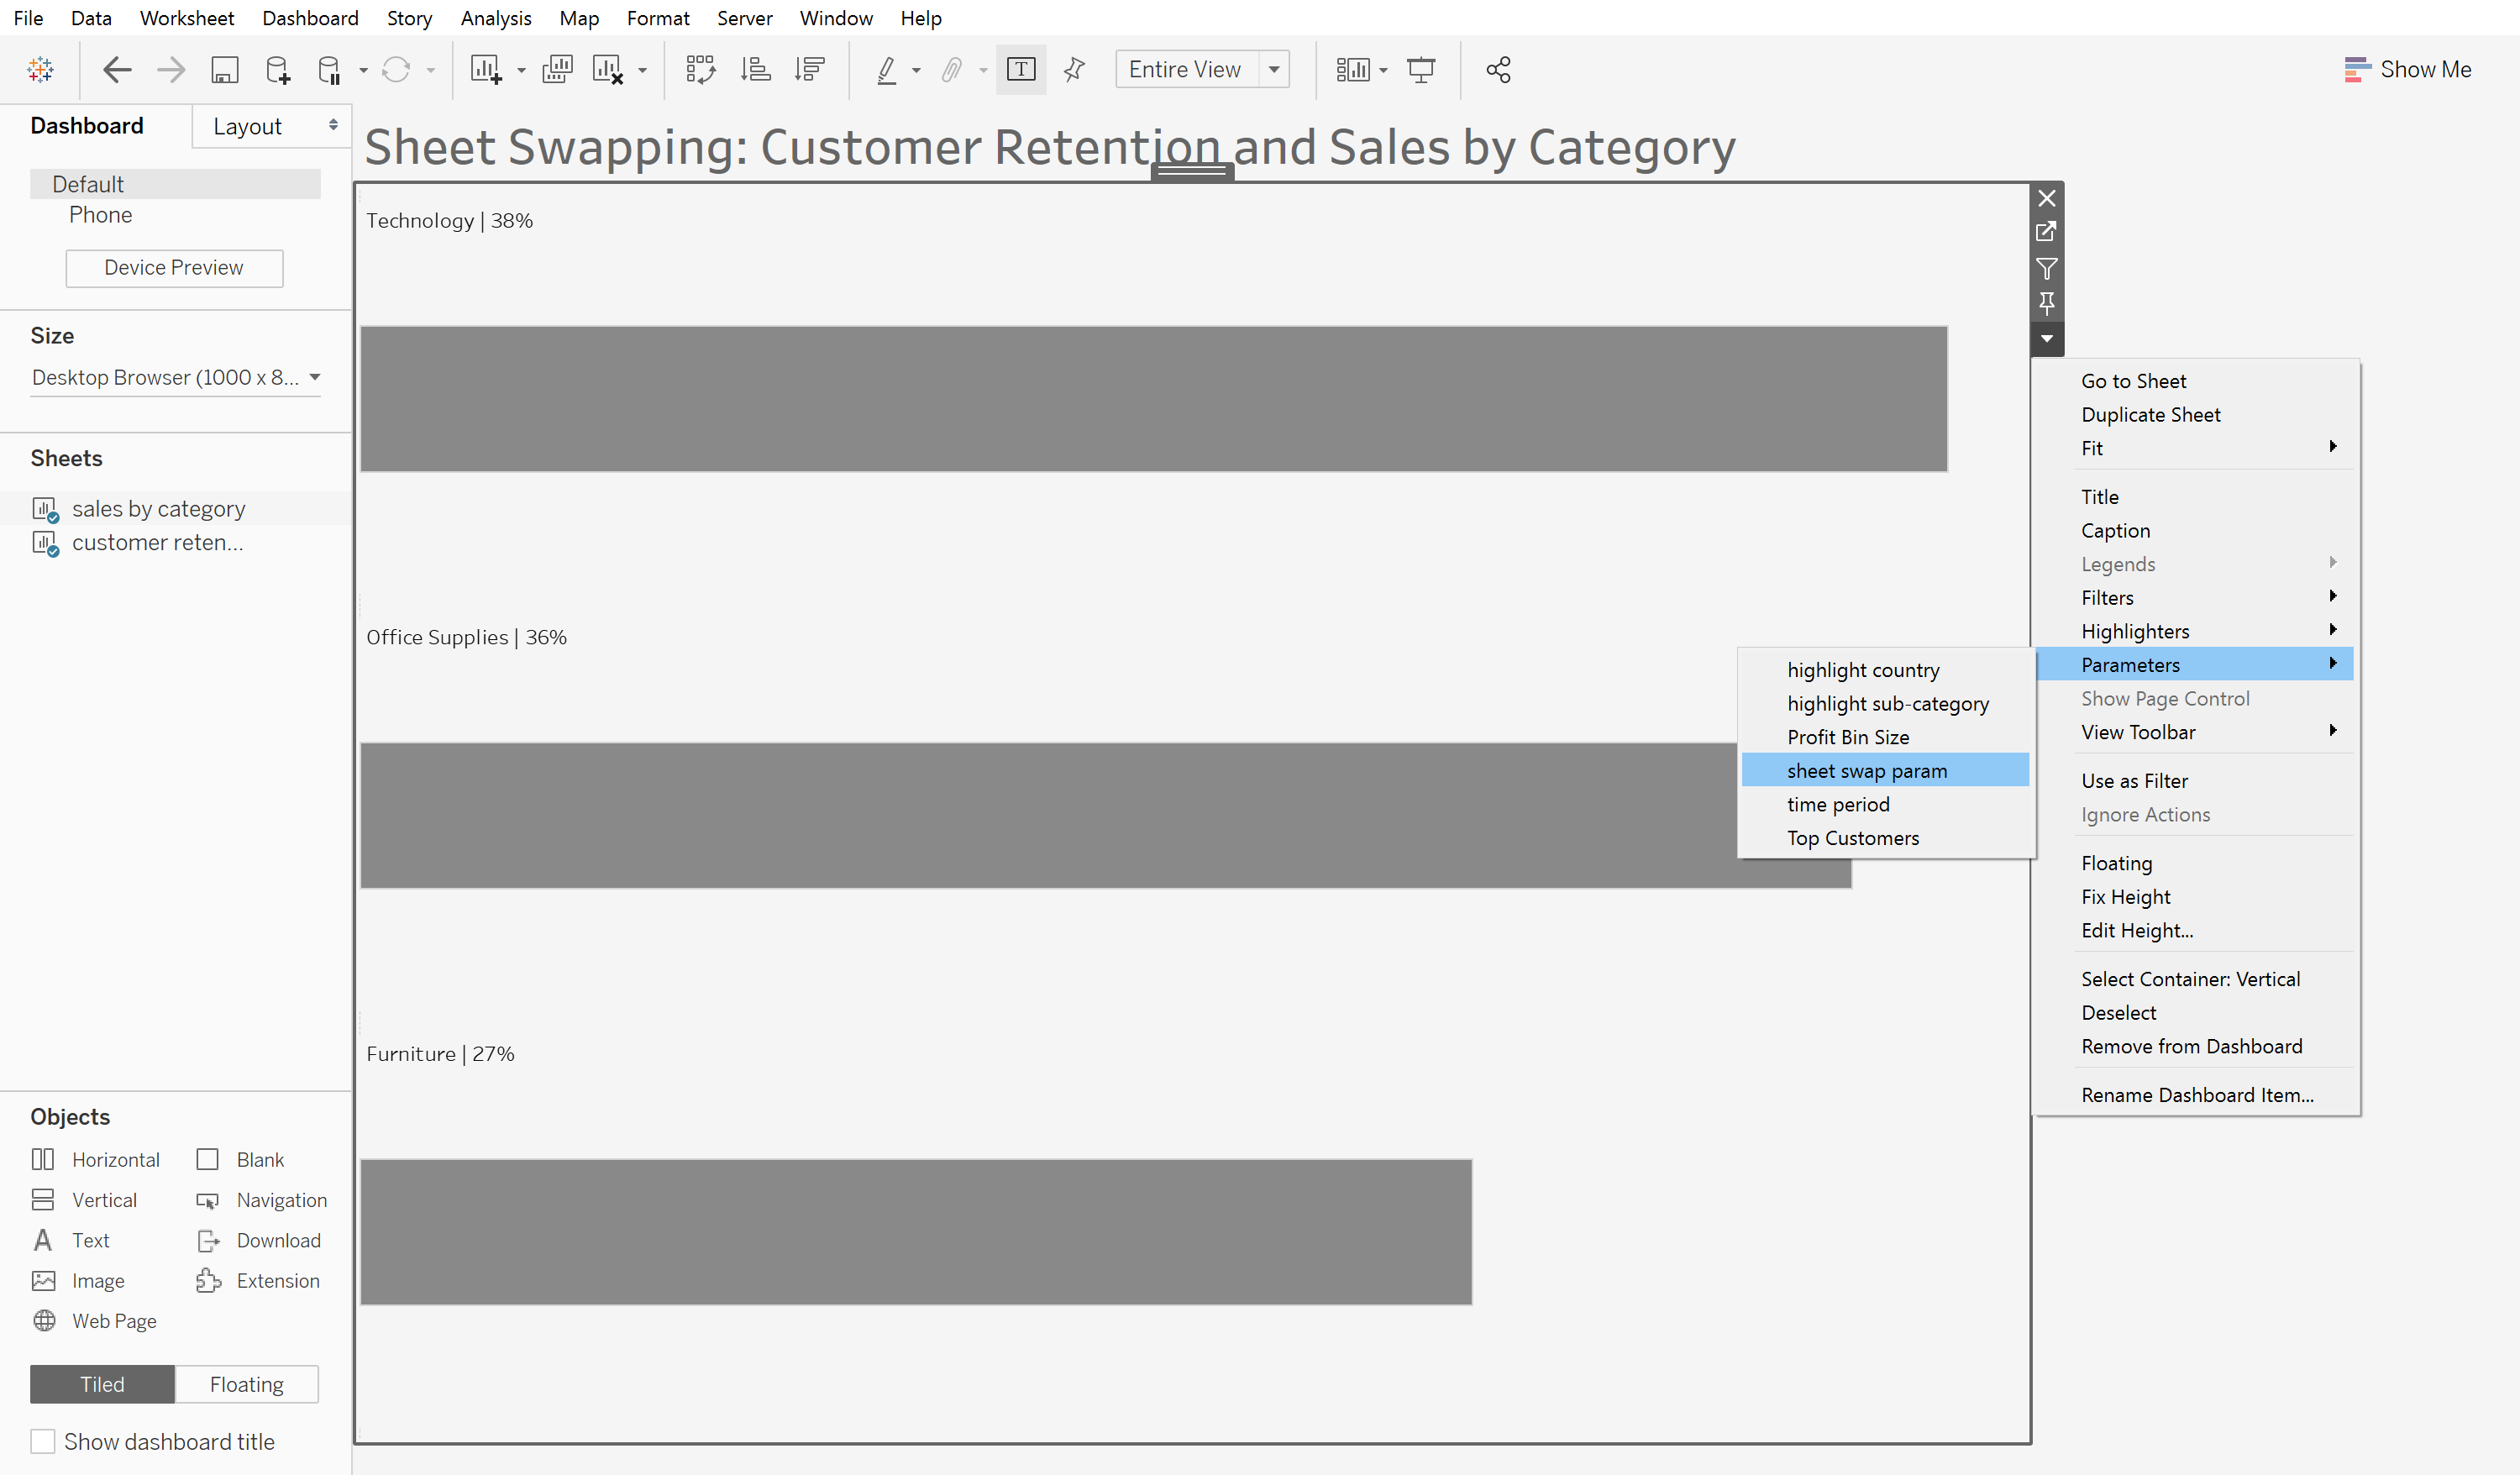Select sheet swap param parameter
The image size is (2520, 1475).
coord(1866,769)
